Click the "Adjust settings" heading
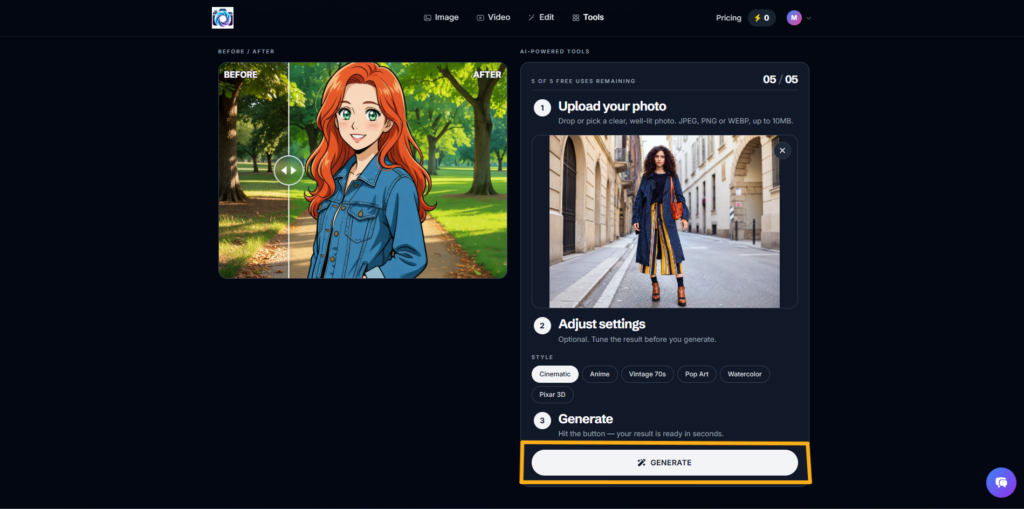 coord(601,324)
